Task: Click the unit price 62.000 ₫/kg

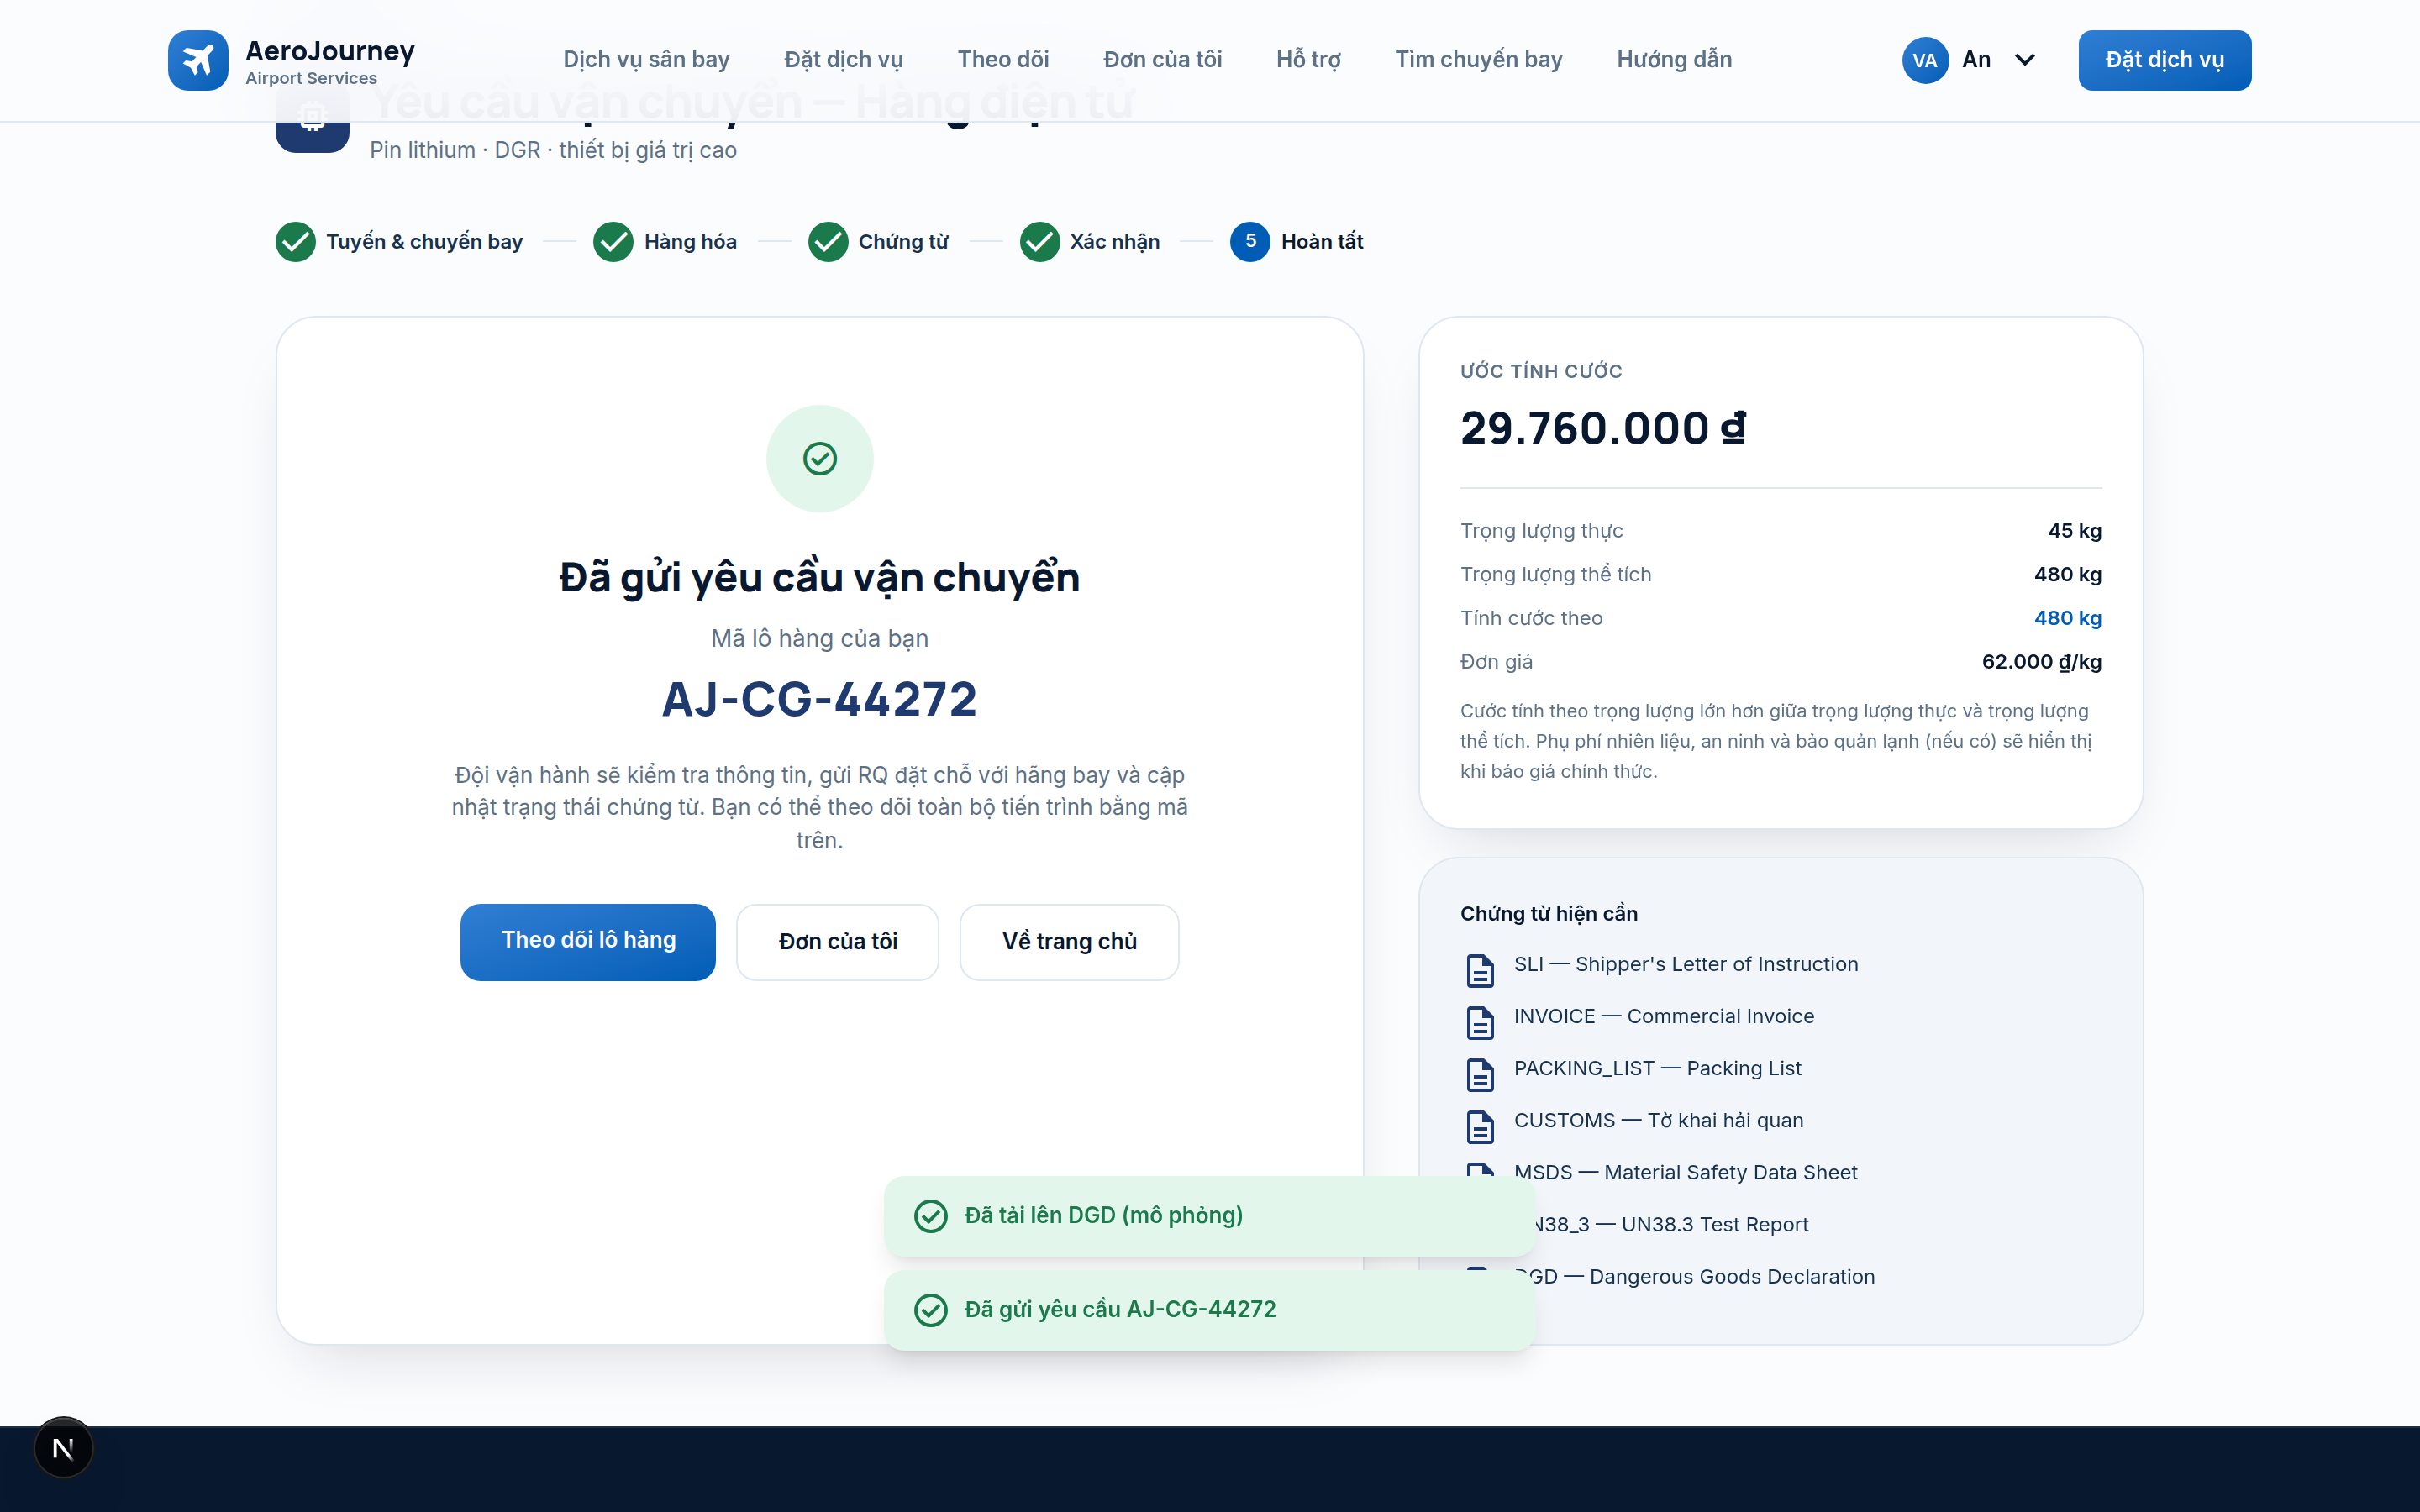Action: point(2041,662)
